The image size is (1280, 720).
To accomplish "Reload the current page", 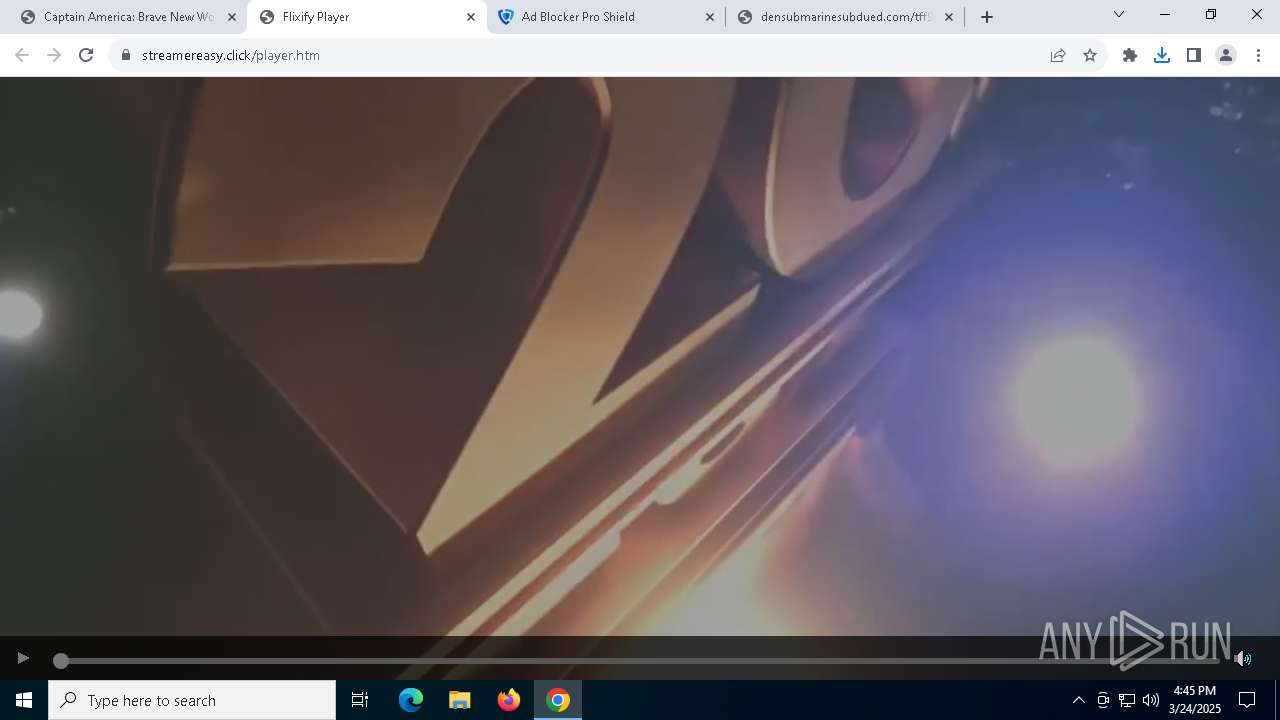I will (86, 55).
